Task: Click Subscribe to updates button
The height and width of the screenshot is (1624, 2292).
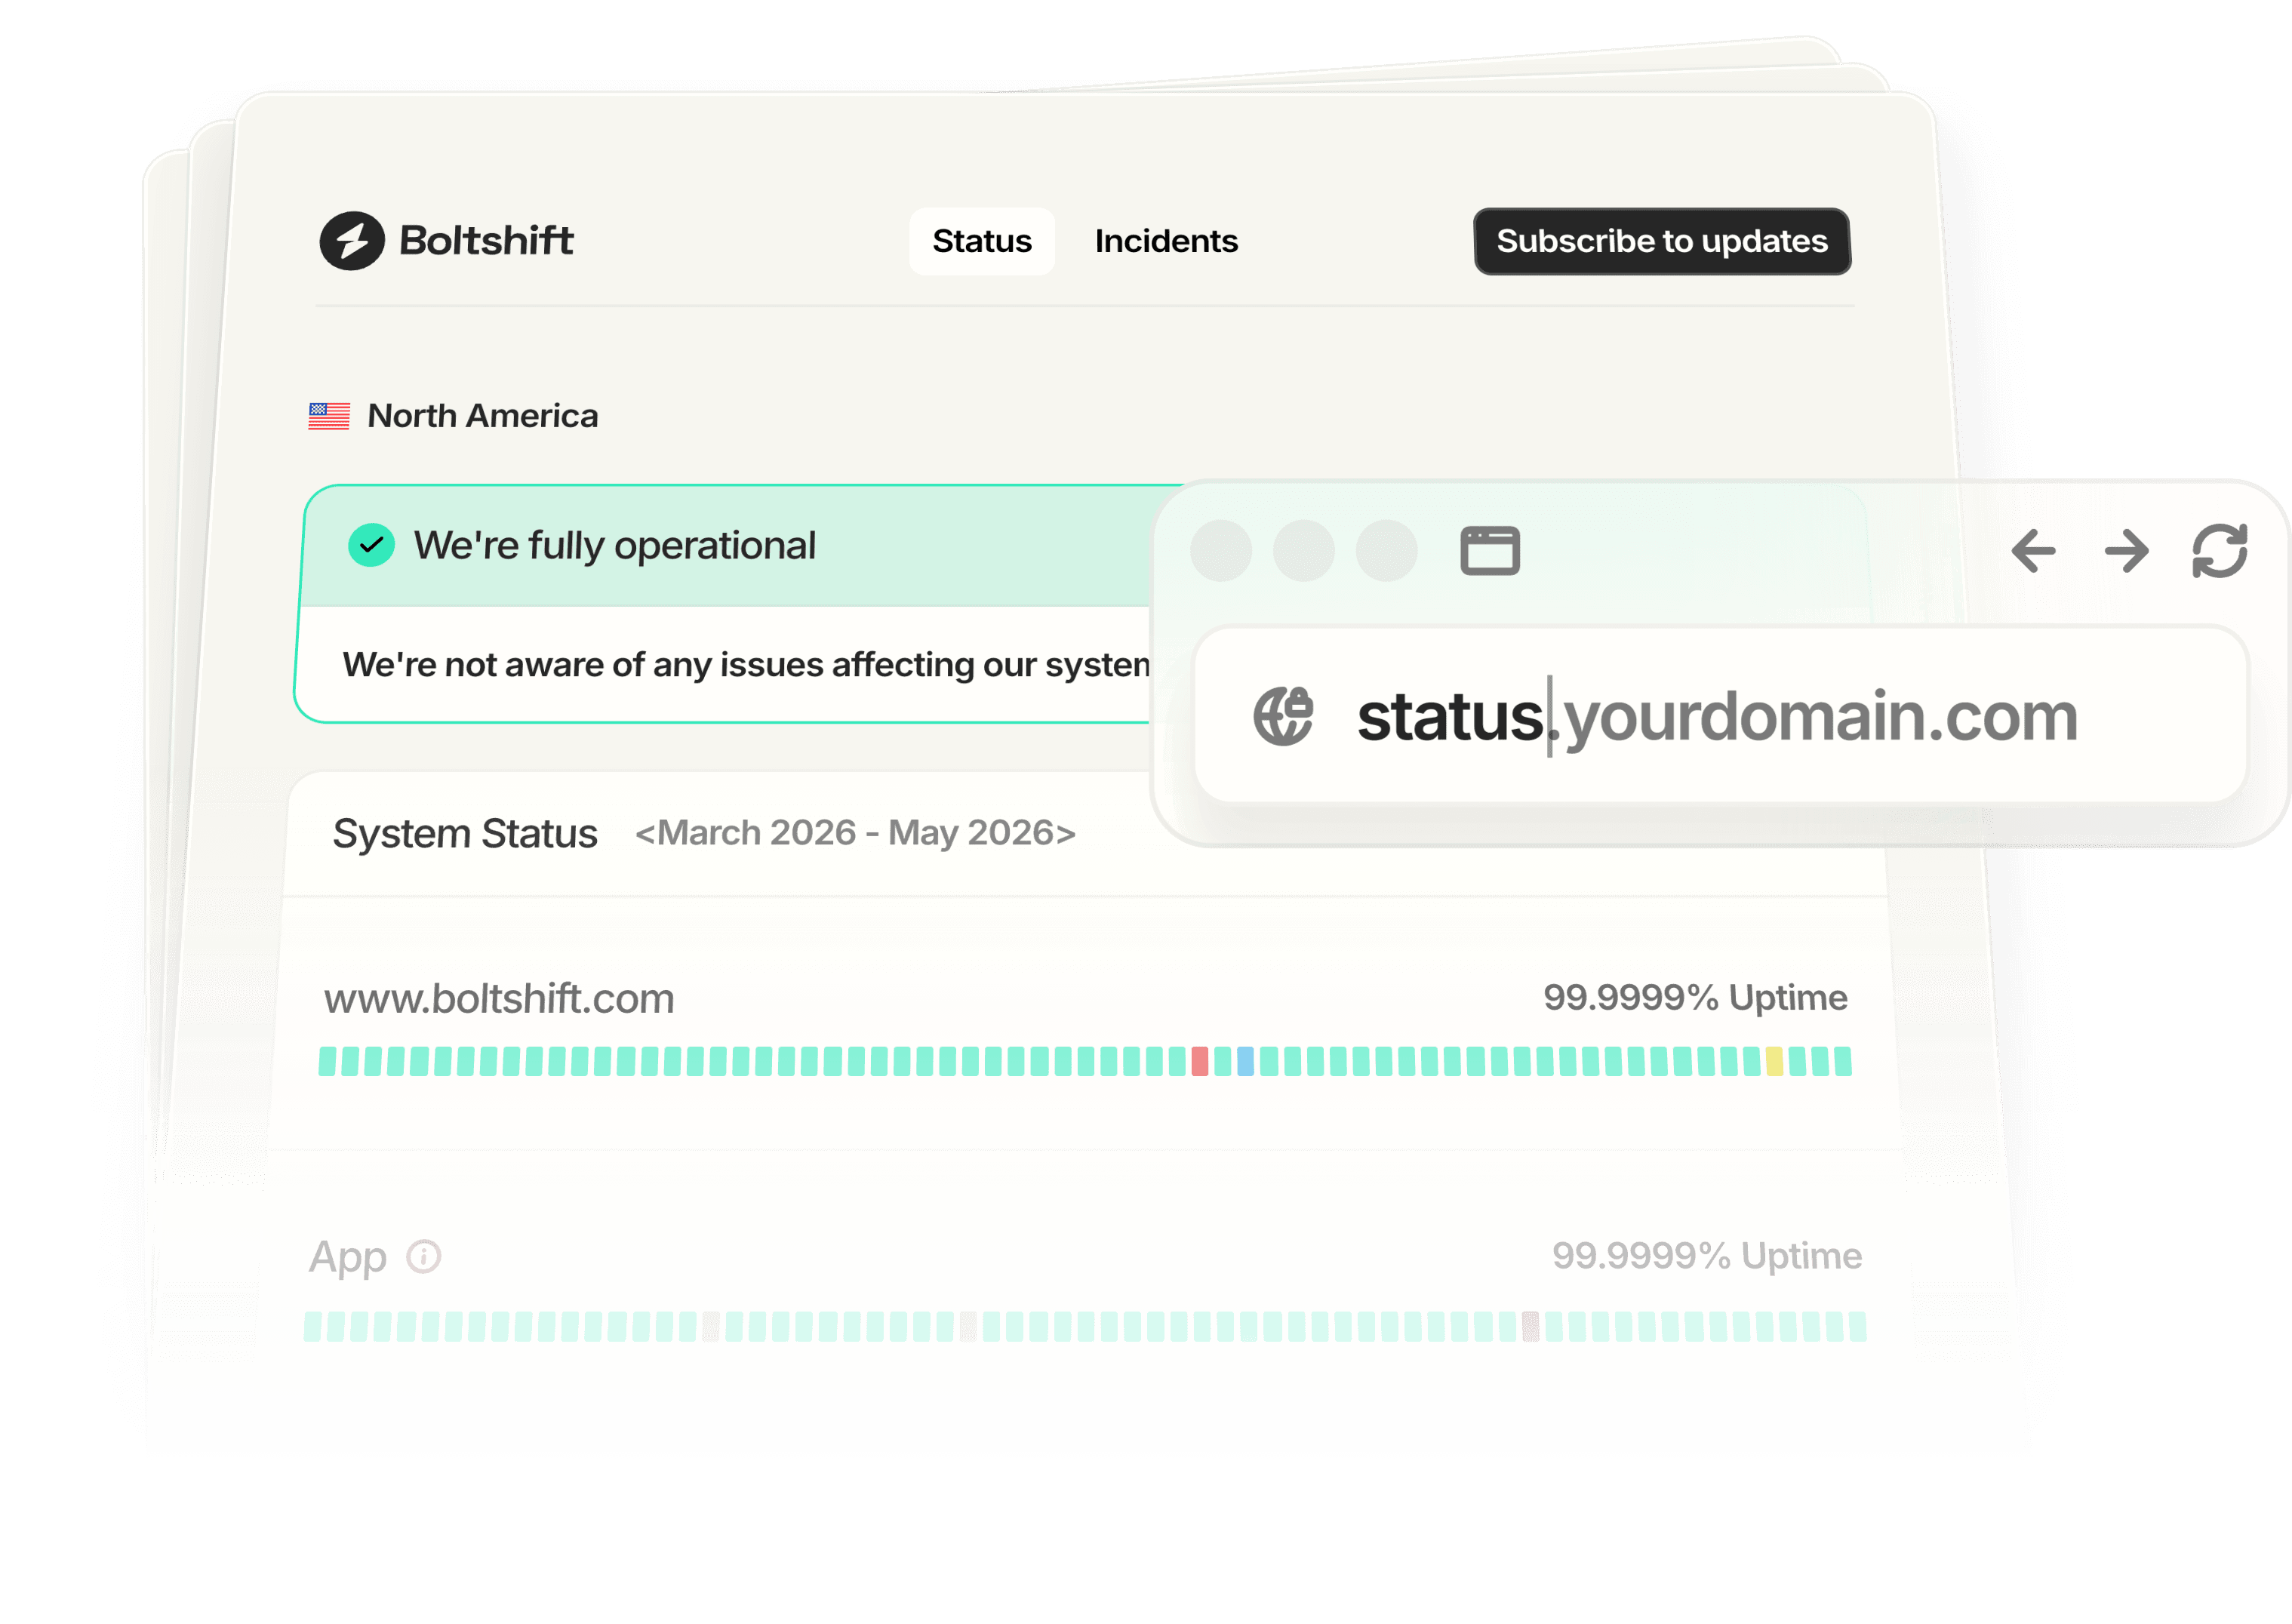Action: 1662,241
